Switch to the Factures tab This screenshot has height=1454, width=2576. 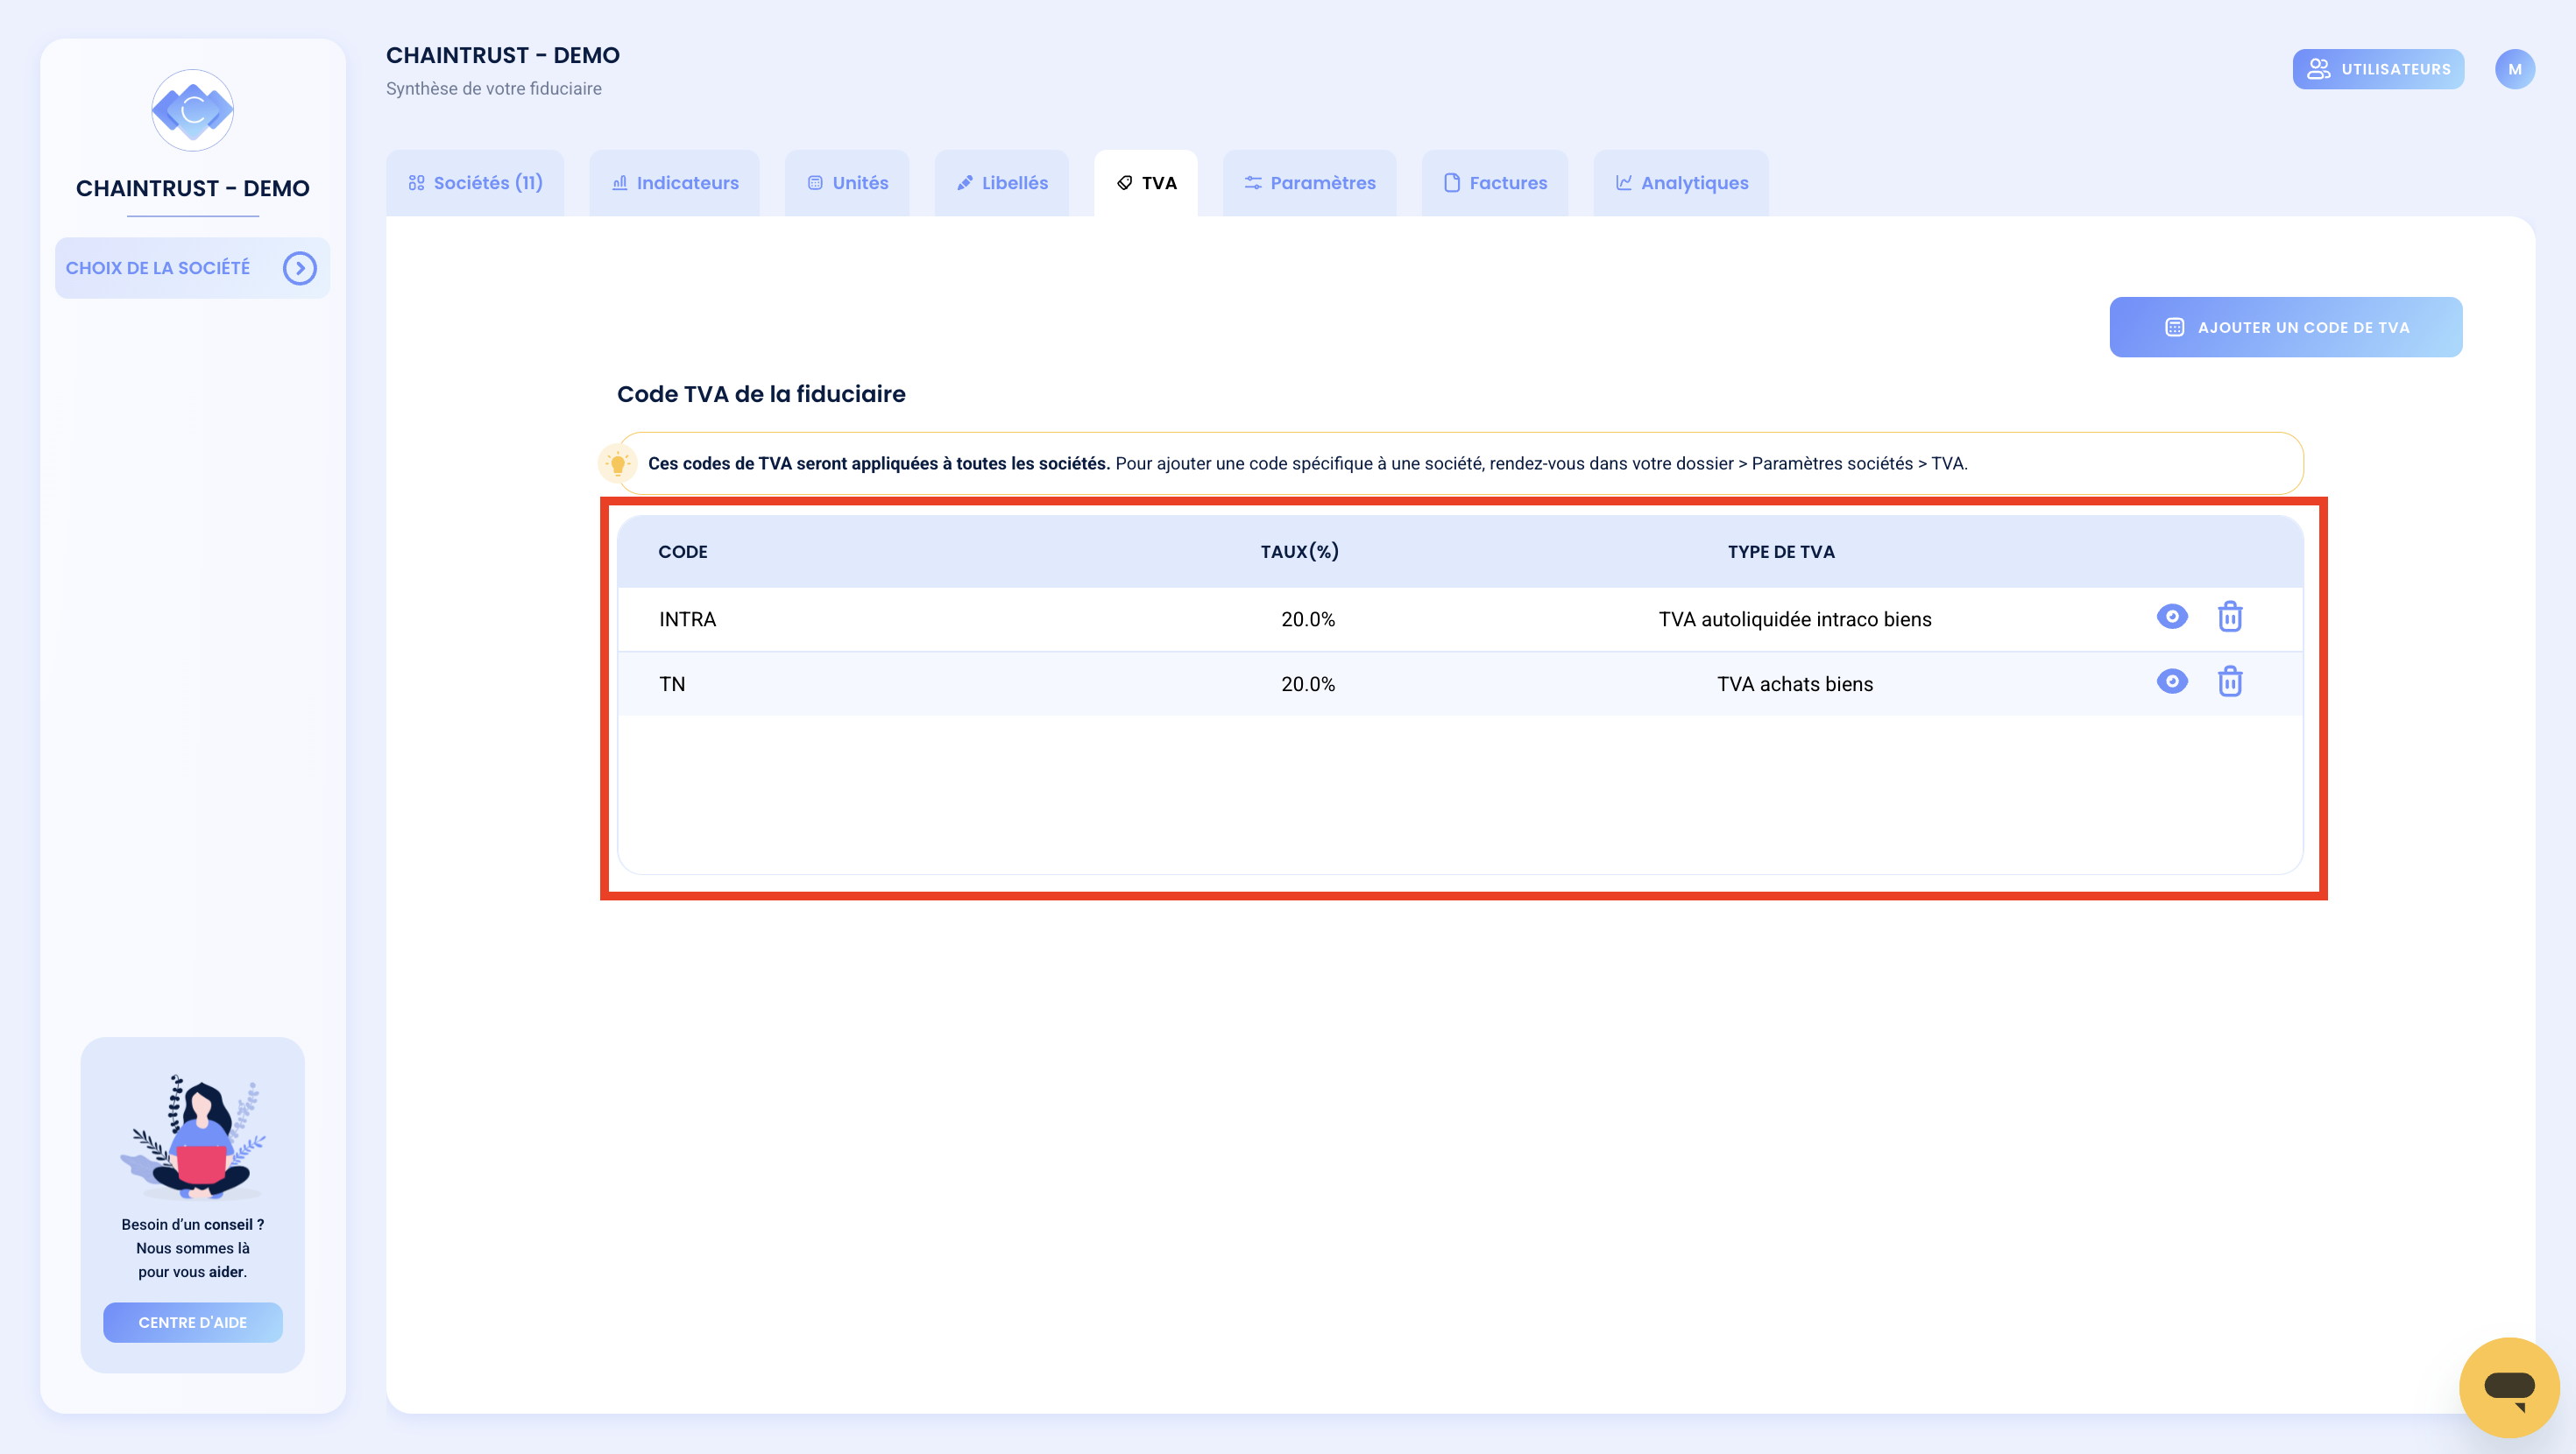pyautogui.click(x=1495, y=183)
